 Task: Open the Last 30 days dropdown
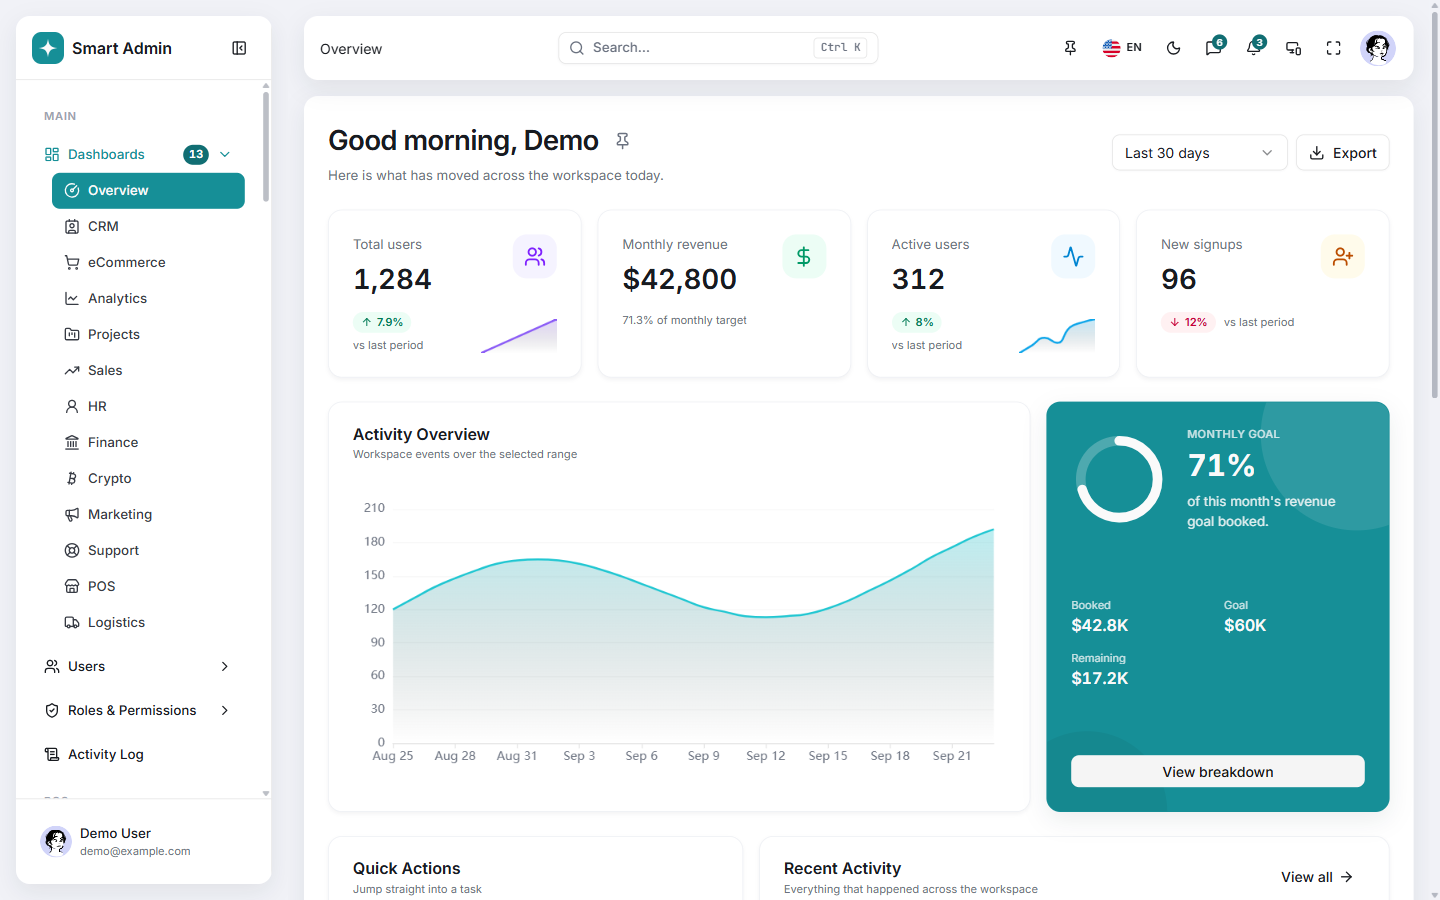click(x=1200, y=153)
